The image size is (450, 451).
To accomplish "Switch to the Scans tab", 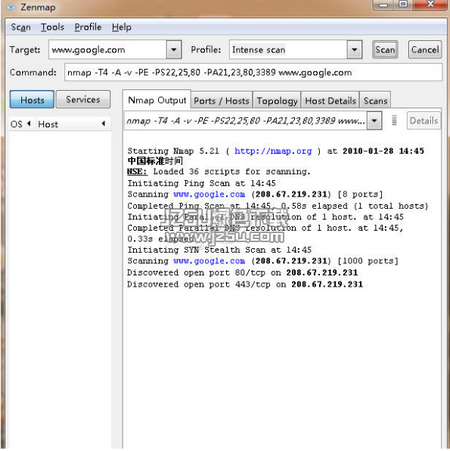I will (x=375, y=101).
